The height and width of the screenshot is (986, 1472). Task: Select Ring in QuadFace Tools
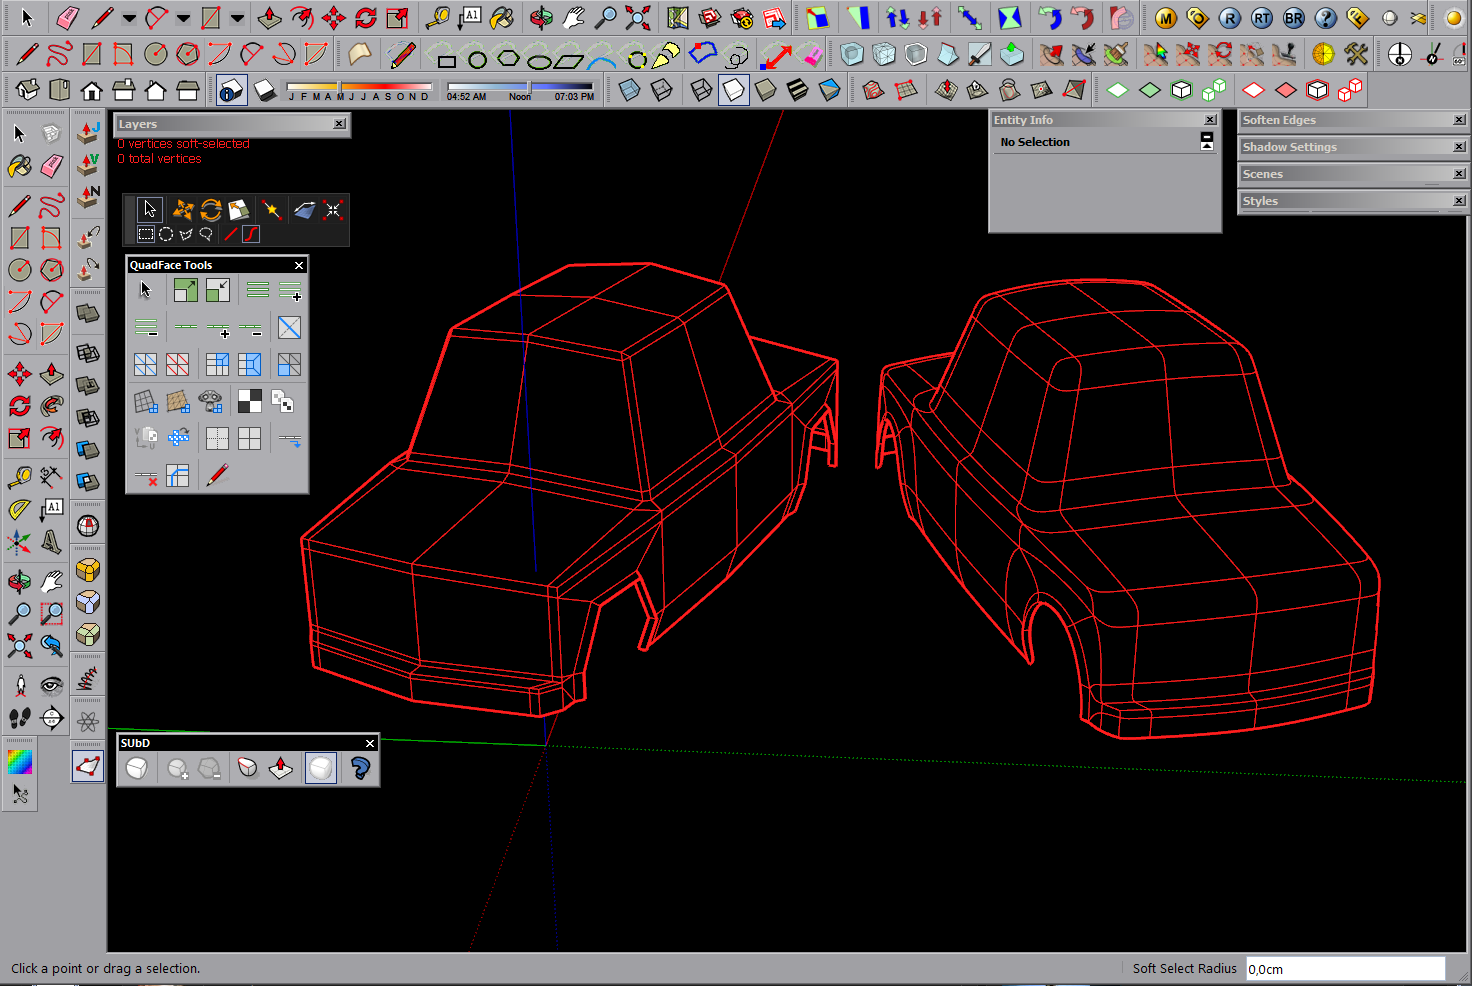tap(257, 290)
